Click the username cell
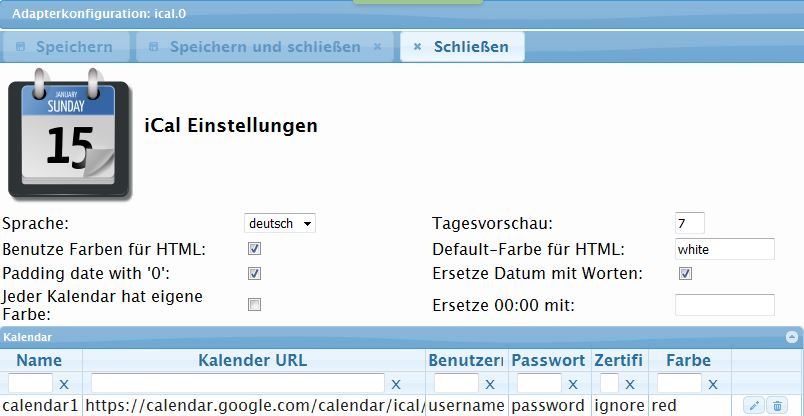 coord(467,406)
